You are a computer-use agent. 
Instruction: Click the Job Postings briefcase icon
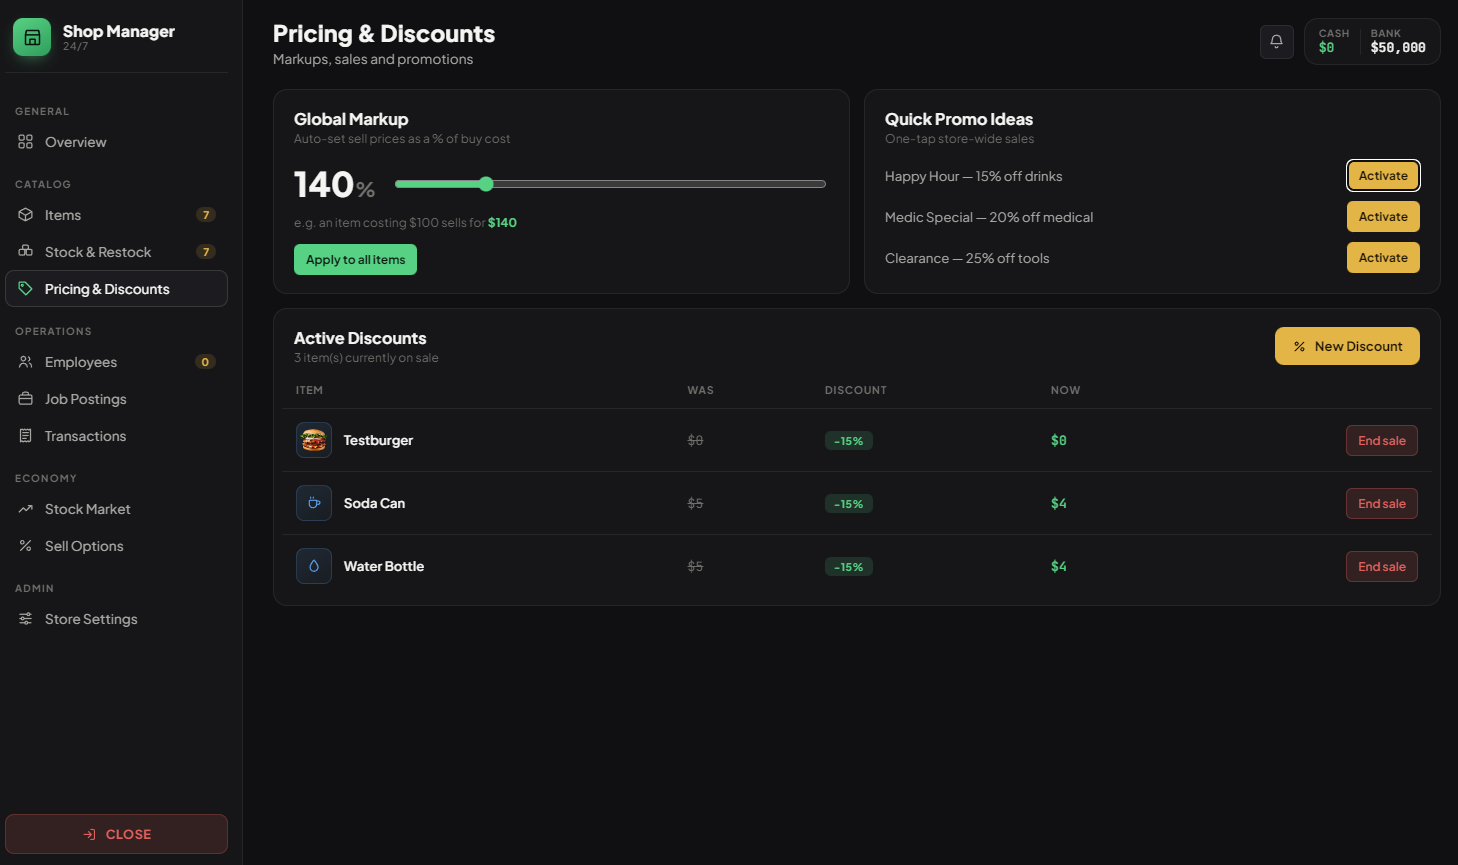[x=26, y=399]
